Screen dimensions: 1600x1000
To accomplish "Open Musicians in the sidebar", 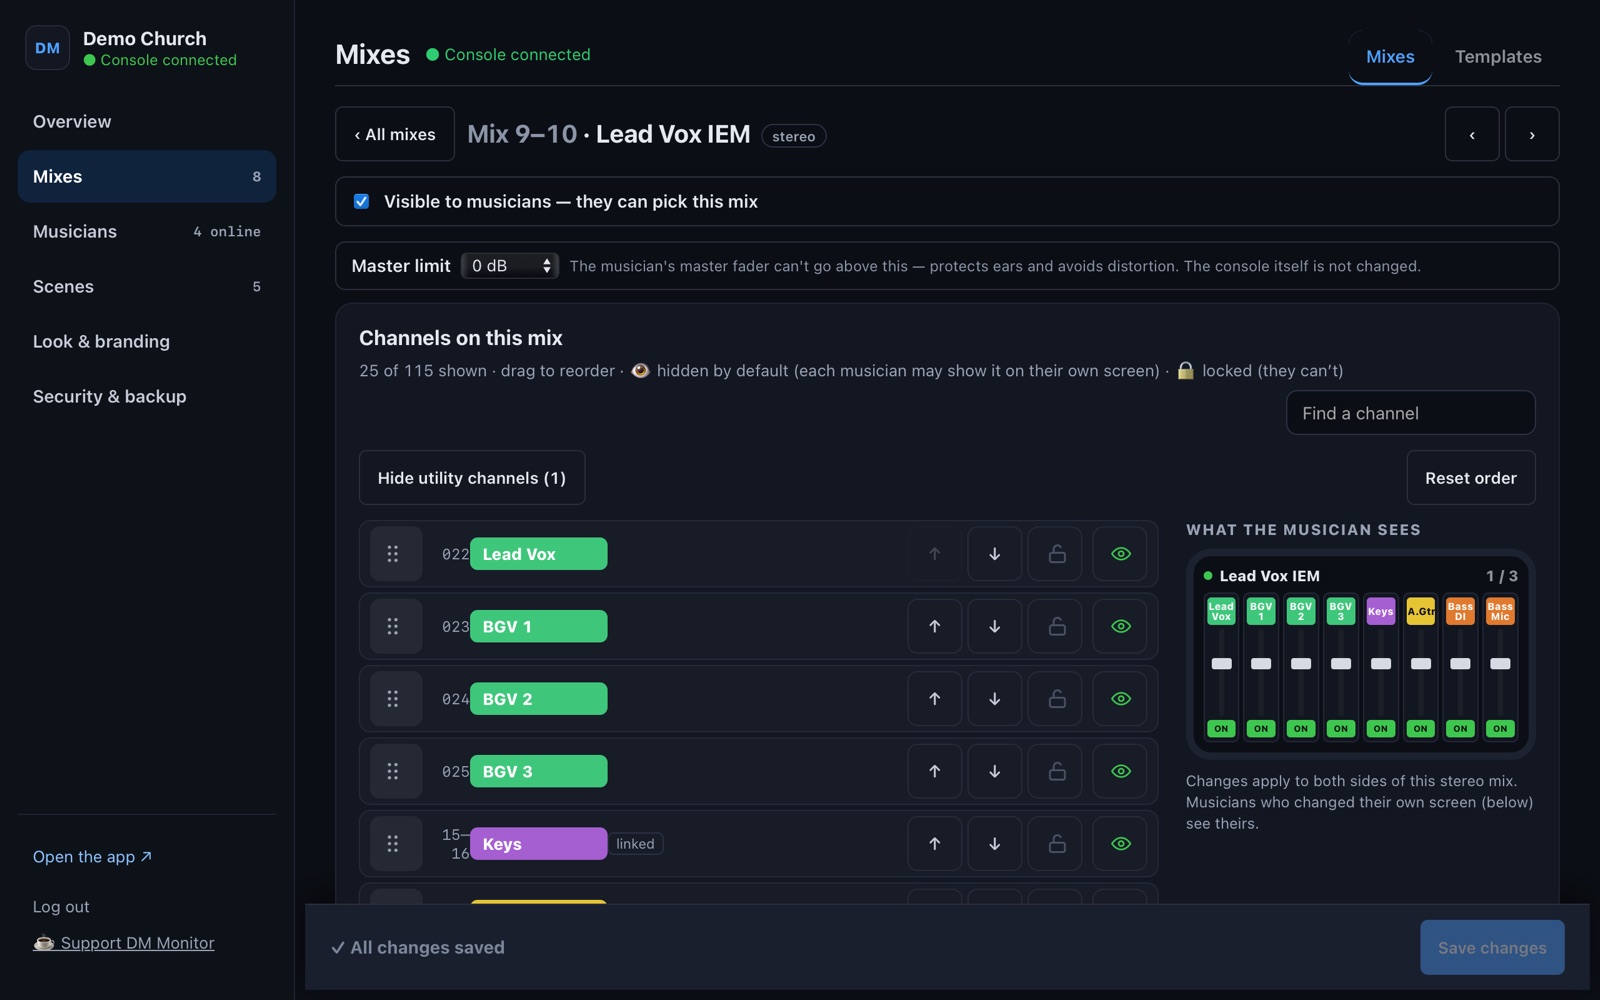I will point(147,231).
